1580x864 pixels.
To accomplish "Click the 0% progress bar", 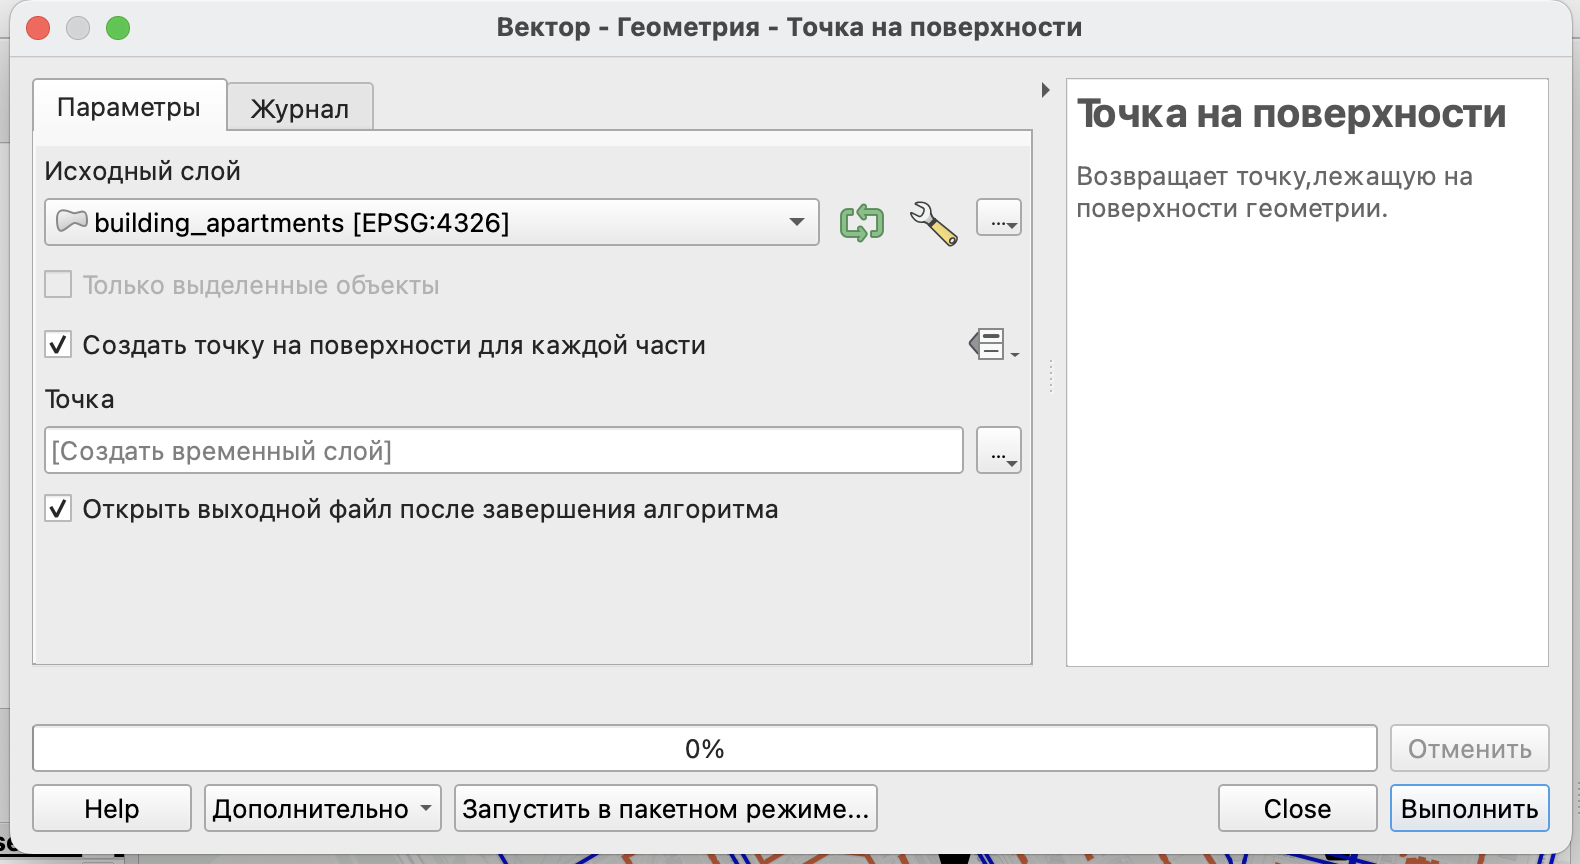I will click(x=704, y=749).
